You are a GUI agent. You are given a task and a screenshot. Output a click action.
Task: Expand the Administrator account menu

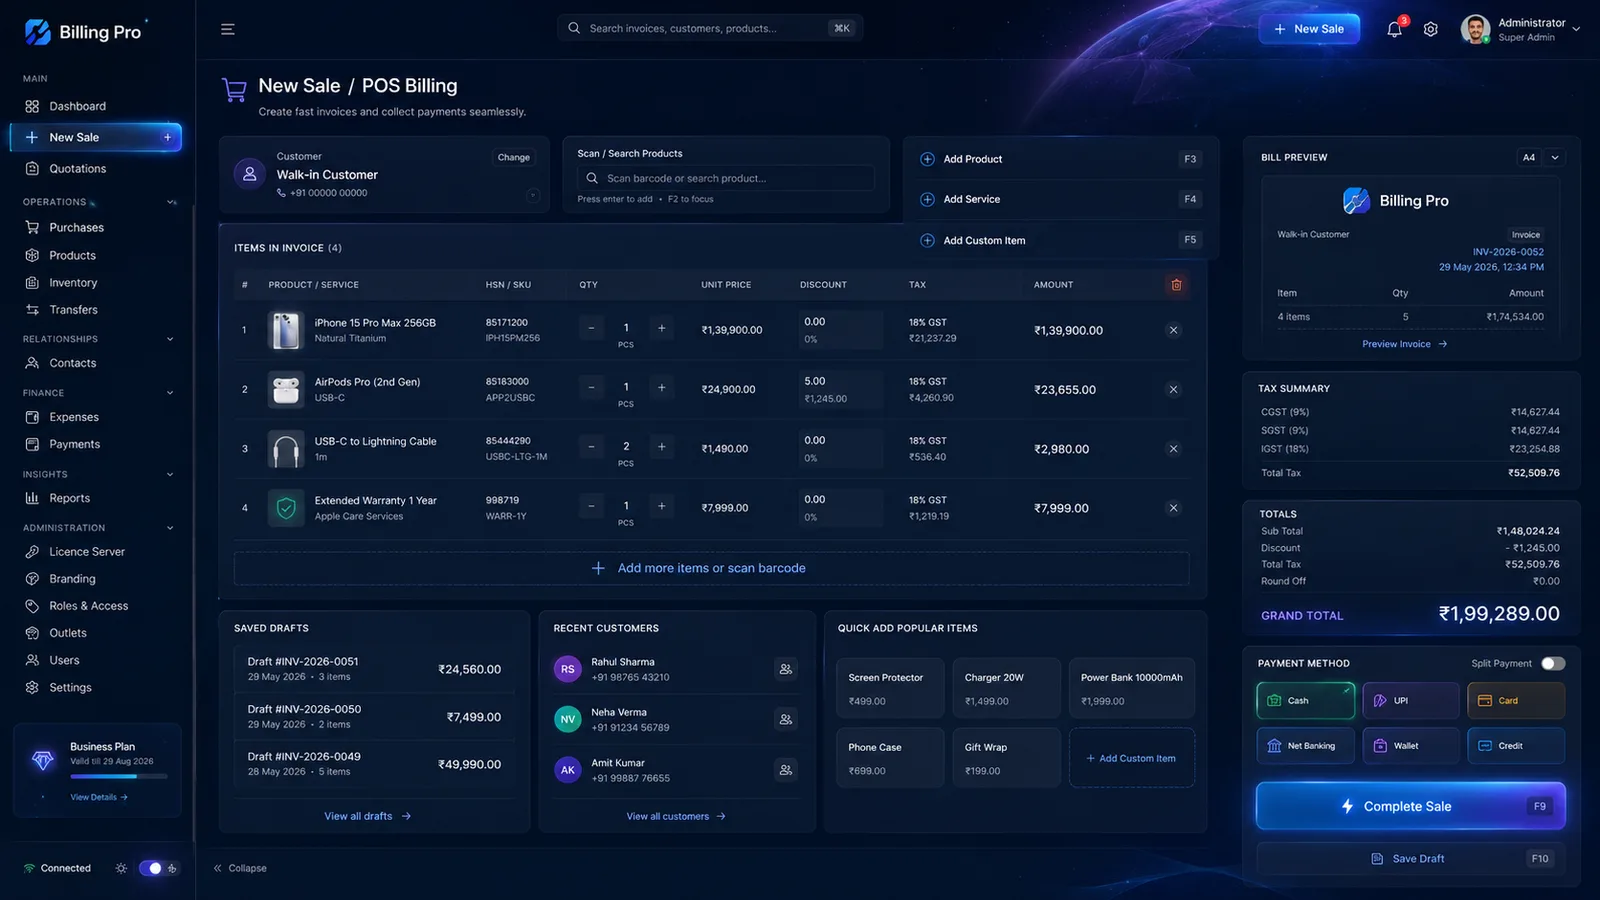pos(1576,29)
